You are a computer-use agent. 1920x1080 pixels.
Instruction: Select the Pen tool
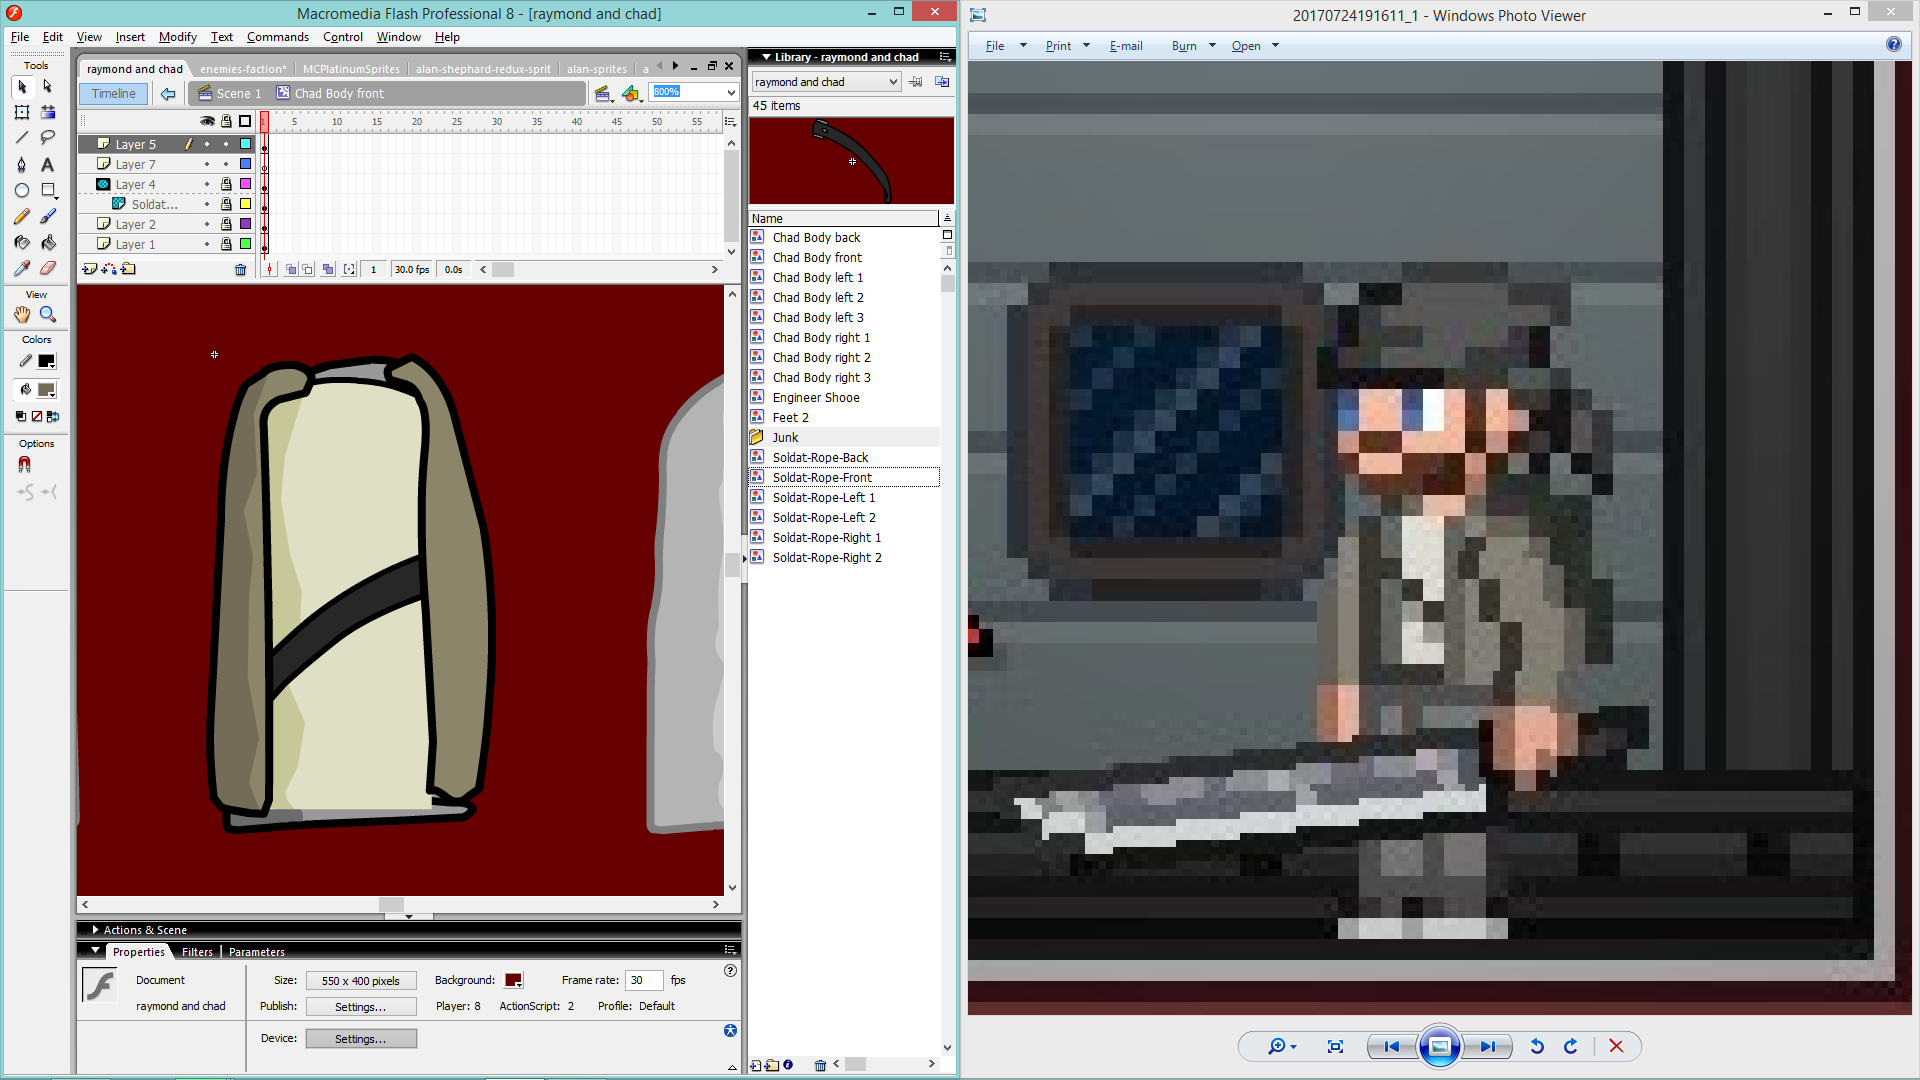point(22,165)
